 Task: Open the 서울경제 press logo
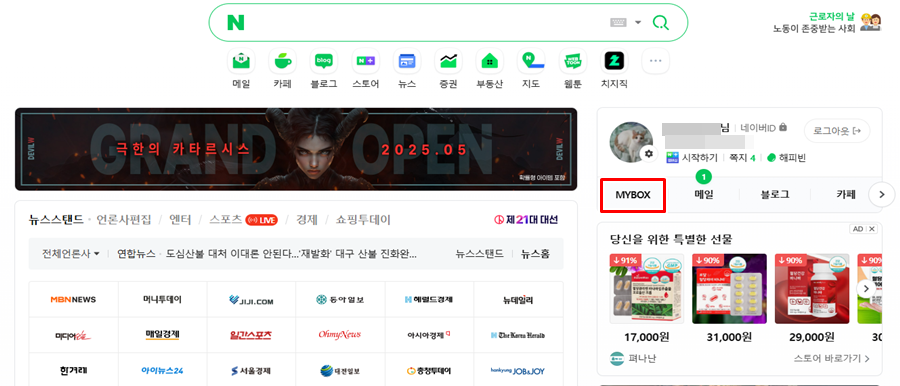tap(251, 370)
